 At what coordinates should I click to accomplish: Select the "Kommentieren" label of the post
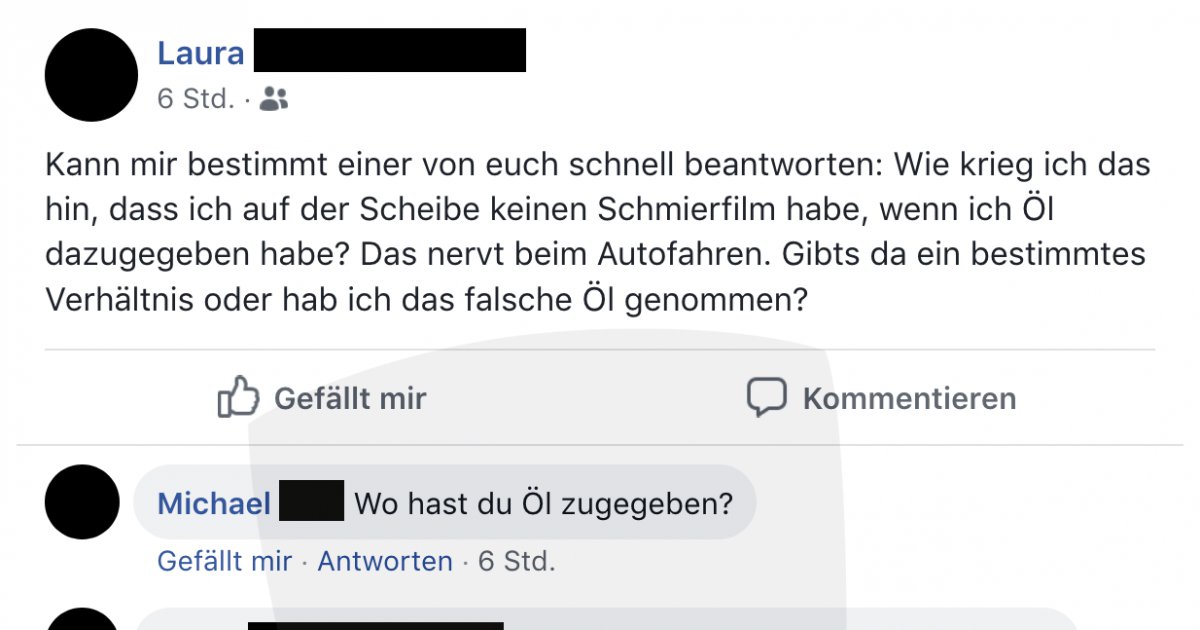coord(909,398)
